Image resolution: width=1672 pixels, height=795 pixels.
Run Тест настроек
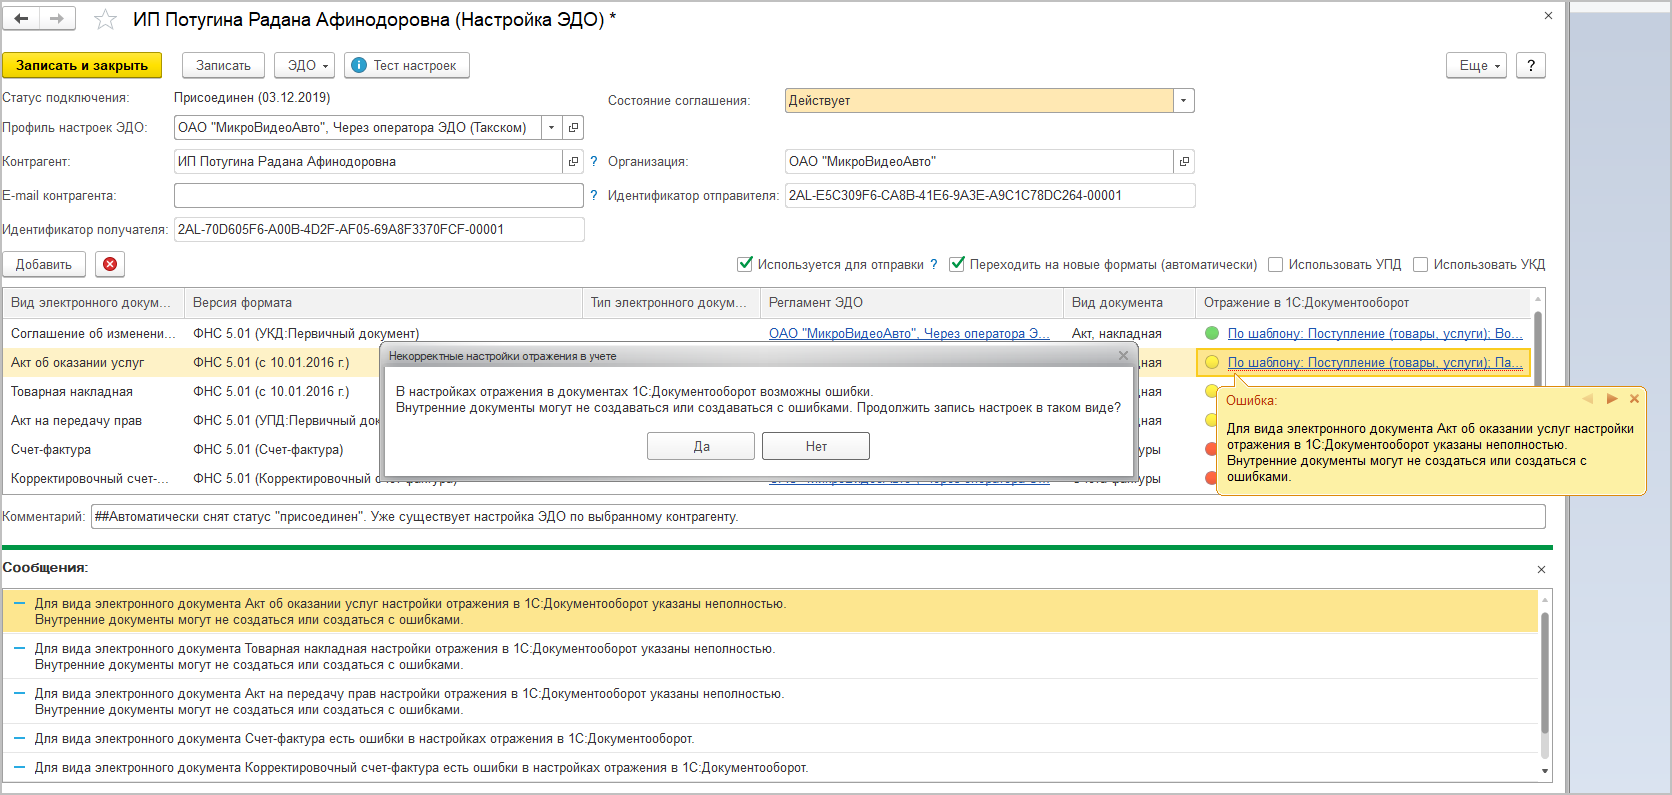(407, 65)
